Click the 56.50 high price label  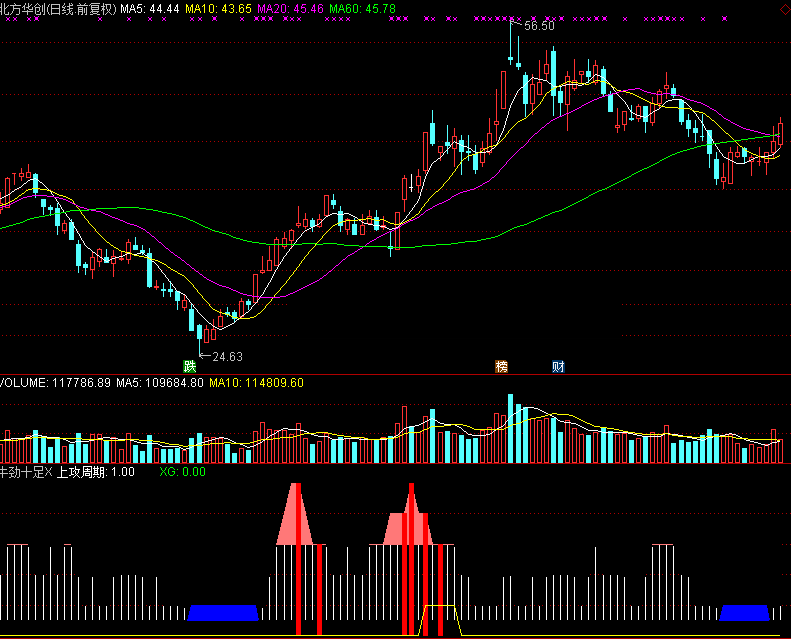tap(539, 26)
